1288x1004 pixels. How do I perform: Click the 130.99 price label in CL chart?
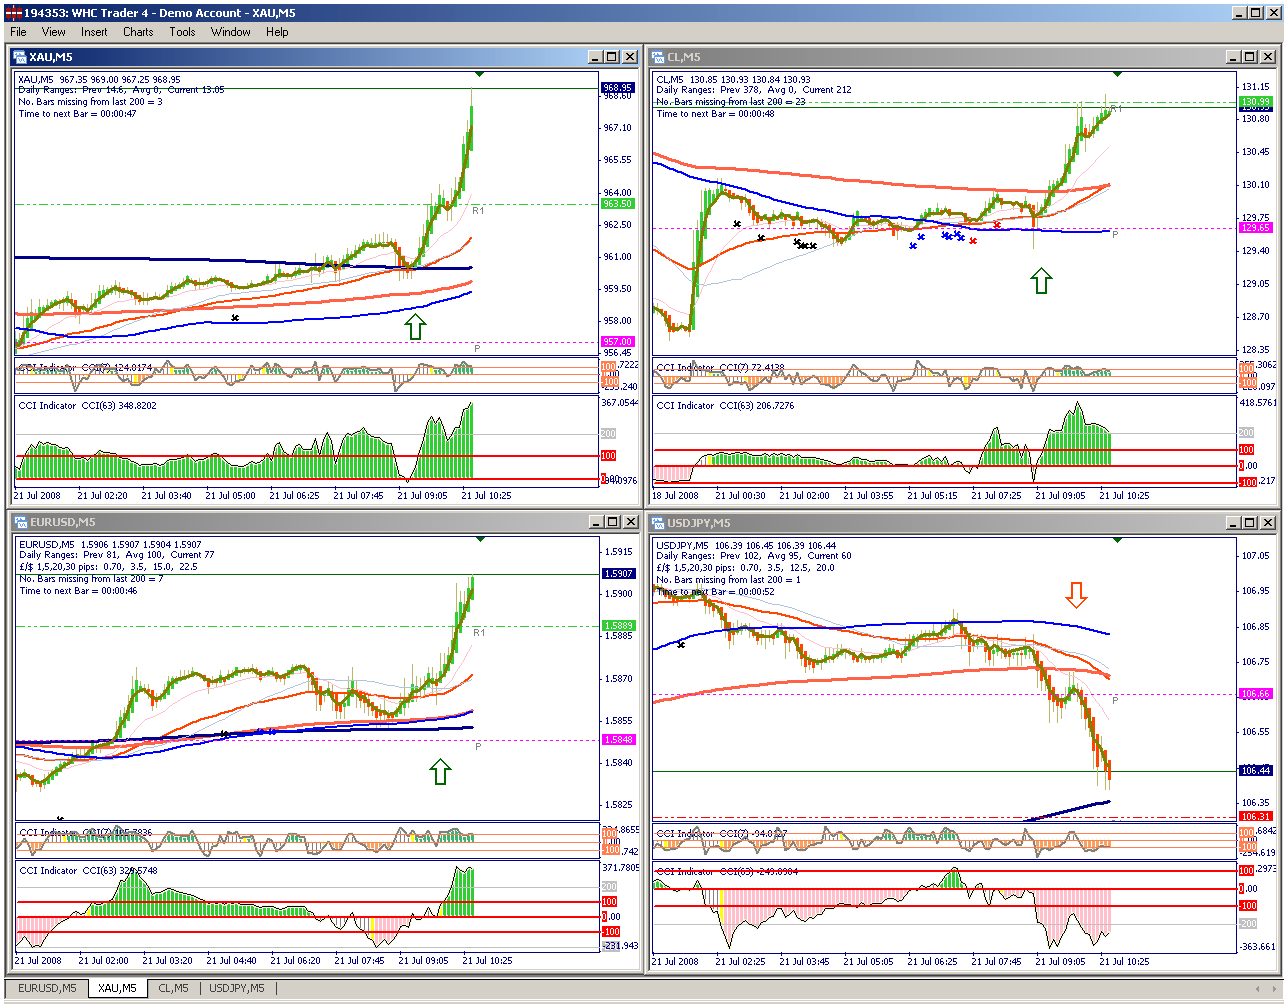pyautogui.click(x=1255, y=102)
